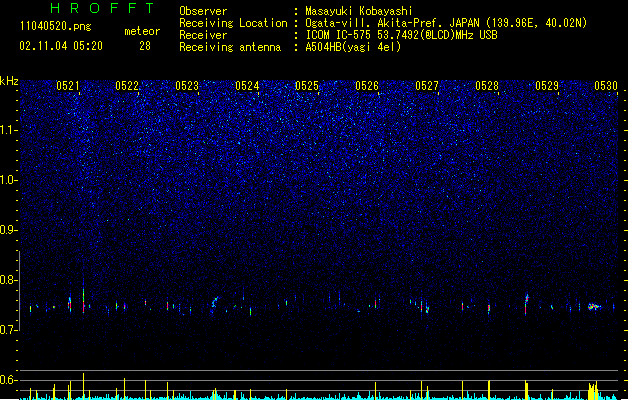Screen dimensions: 629x400
Task: Click observer name Masayuki Kobayashi
Action: (359, 11)
